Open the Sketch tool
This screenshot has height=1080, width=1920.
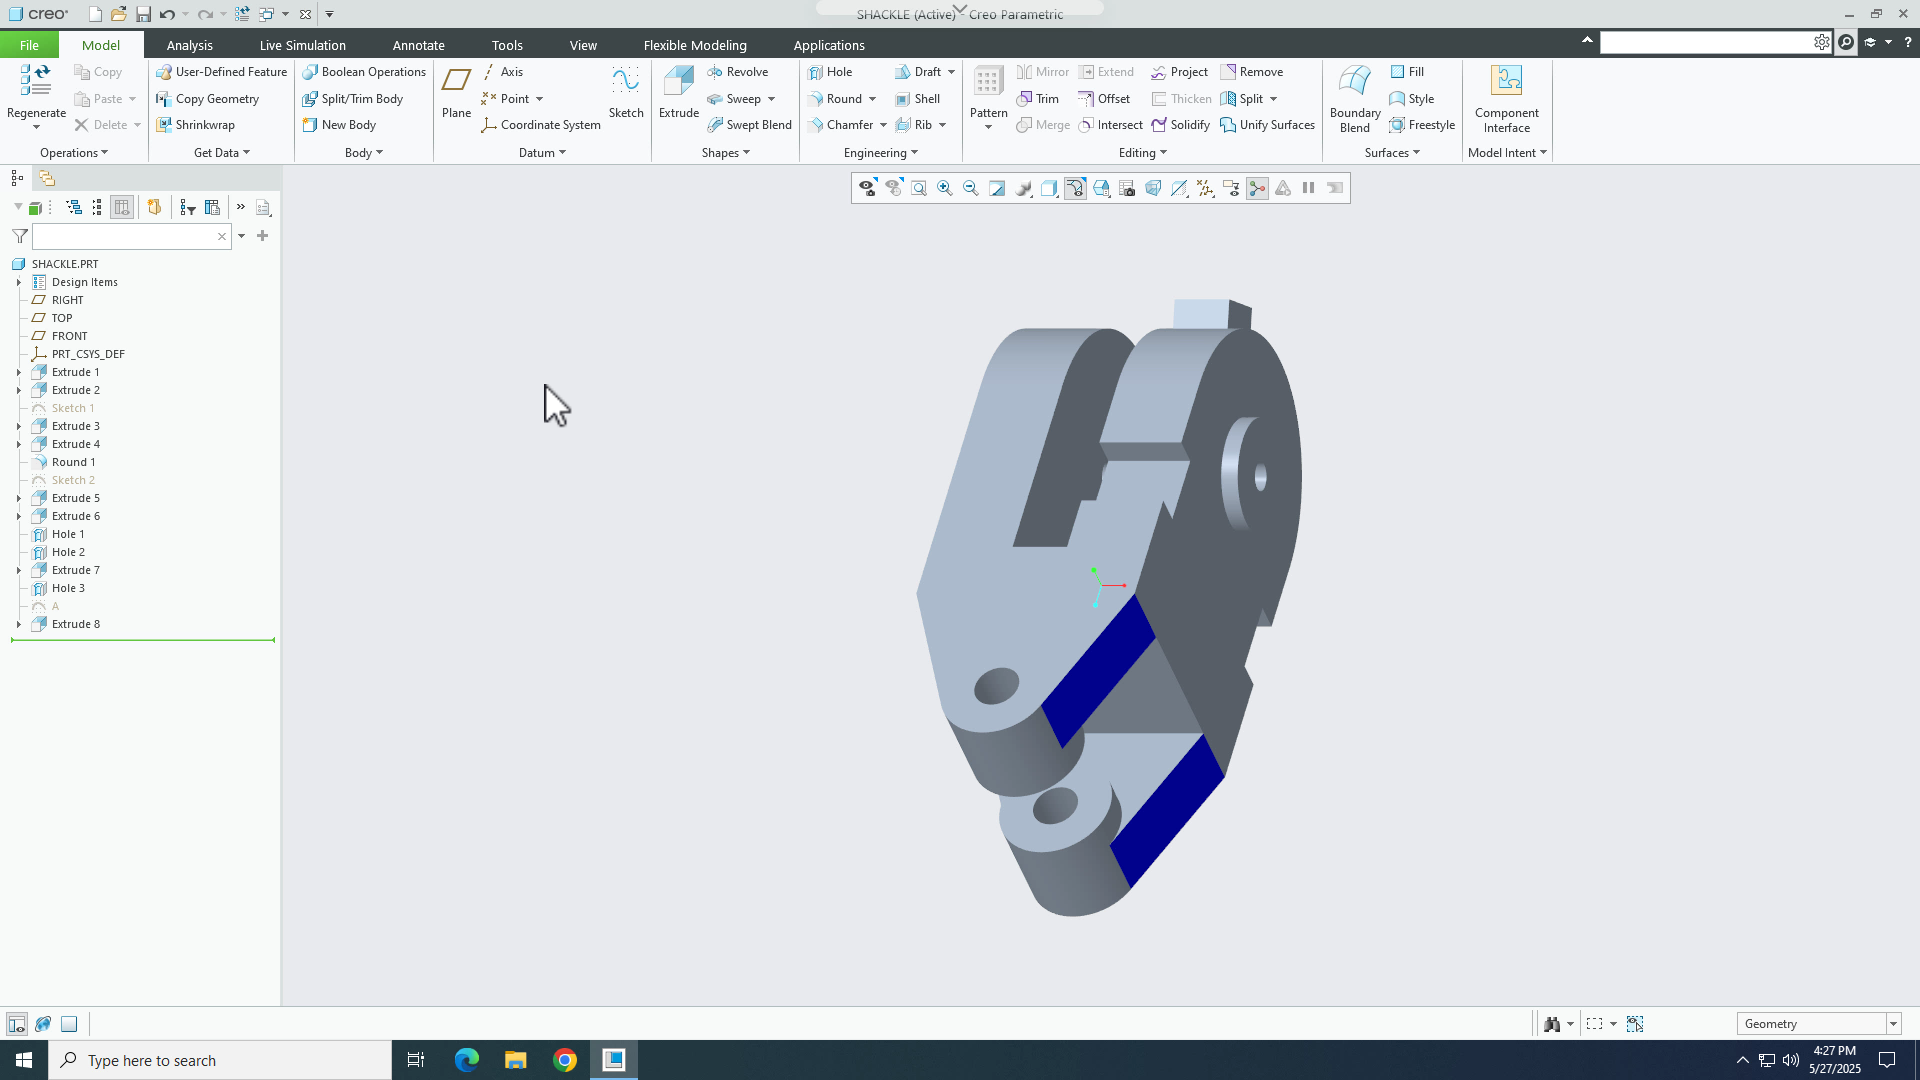pyautogui.click(x=625, y=90)
